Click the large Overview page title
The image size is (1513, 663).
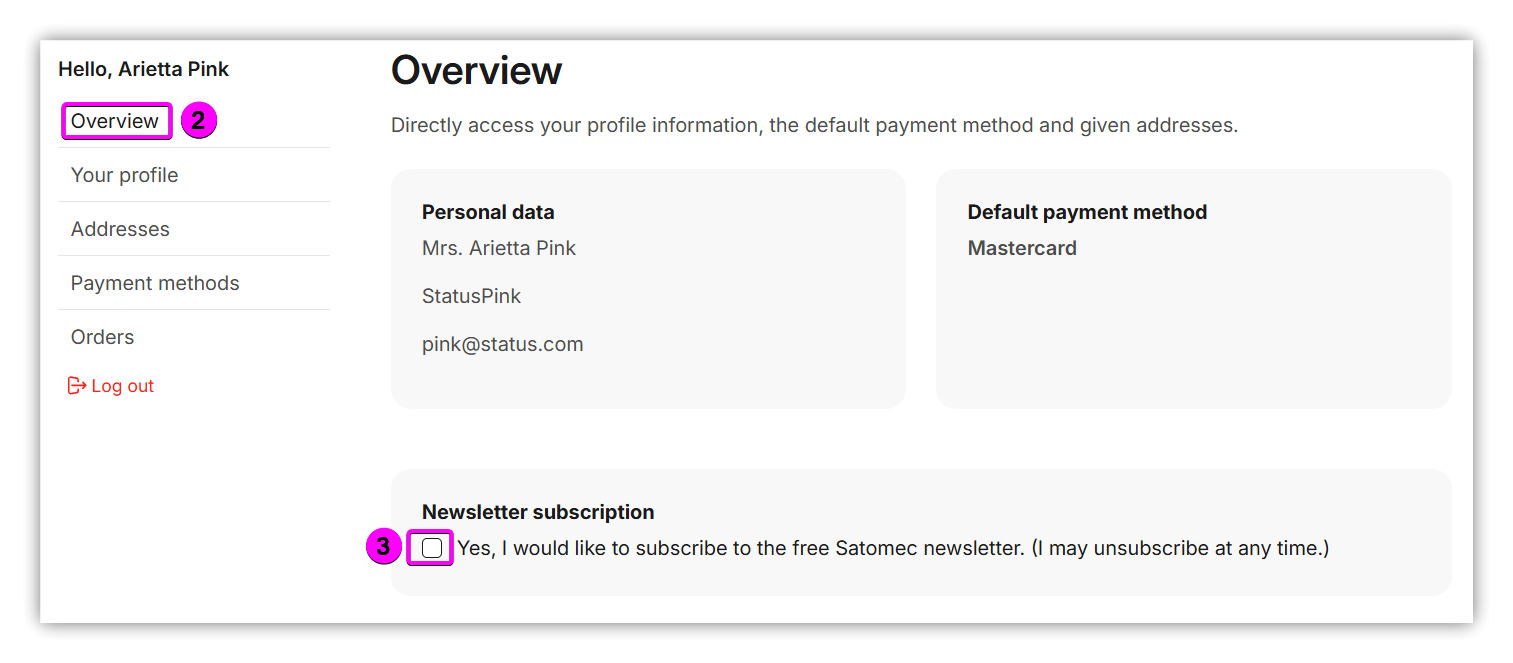tap(476, 71)
